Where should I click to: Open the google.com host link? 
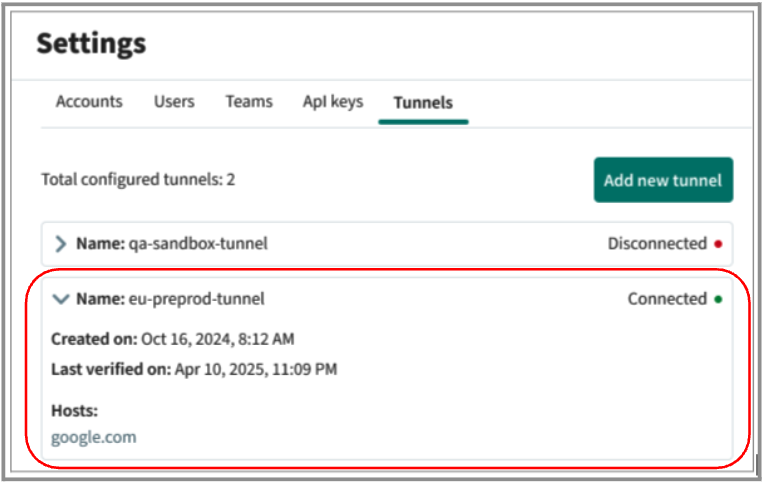[x=94, y=437]
